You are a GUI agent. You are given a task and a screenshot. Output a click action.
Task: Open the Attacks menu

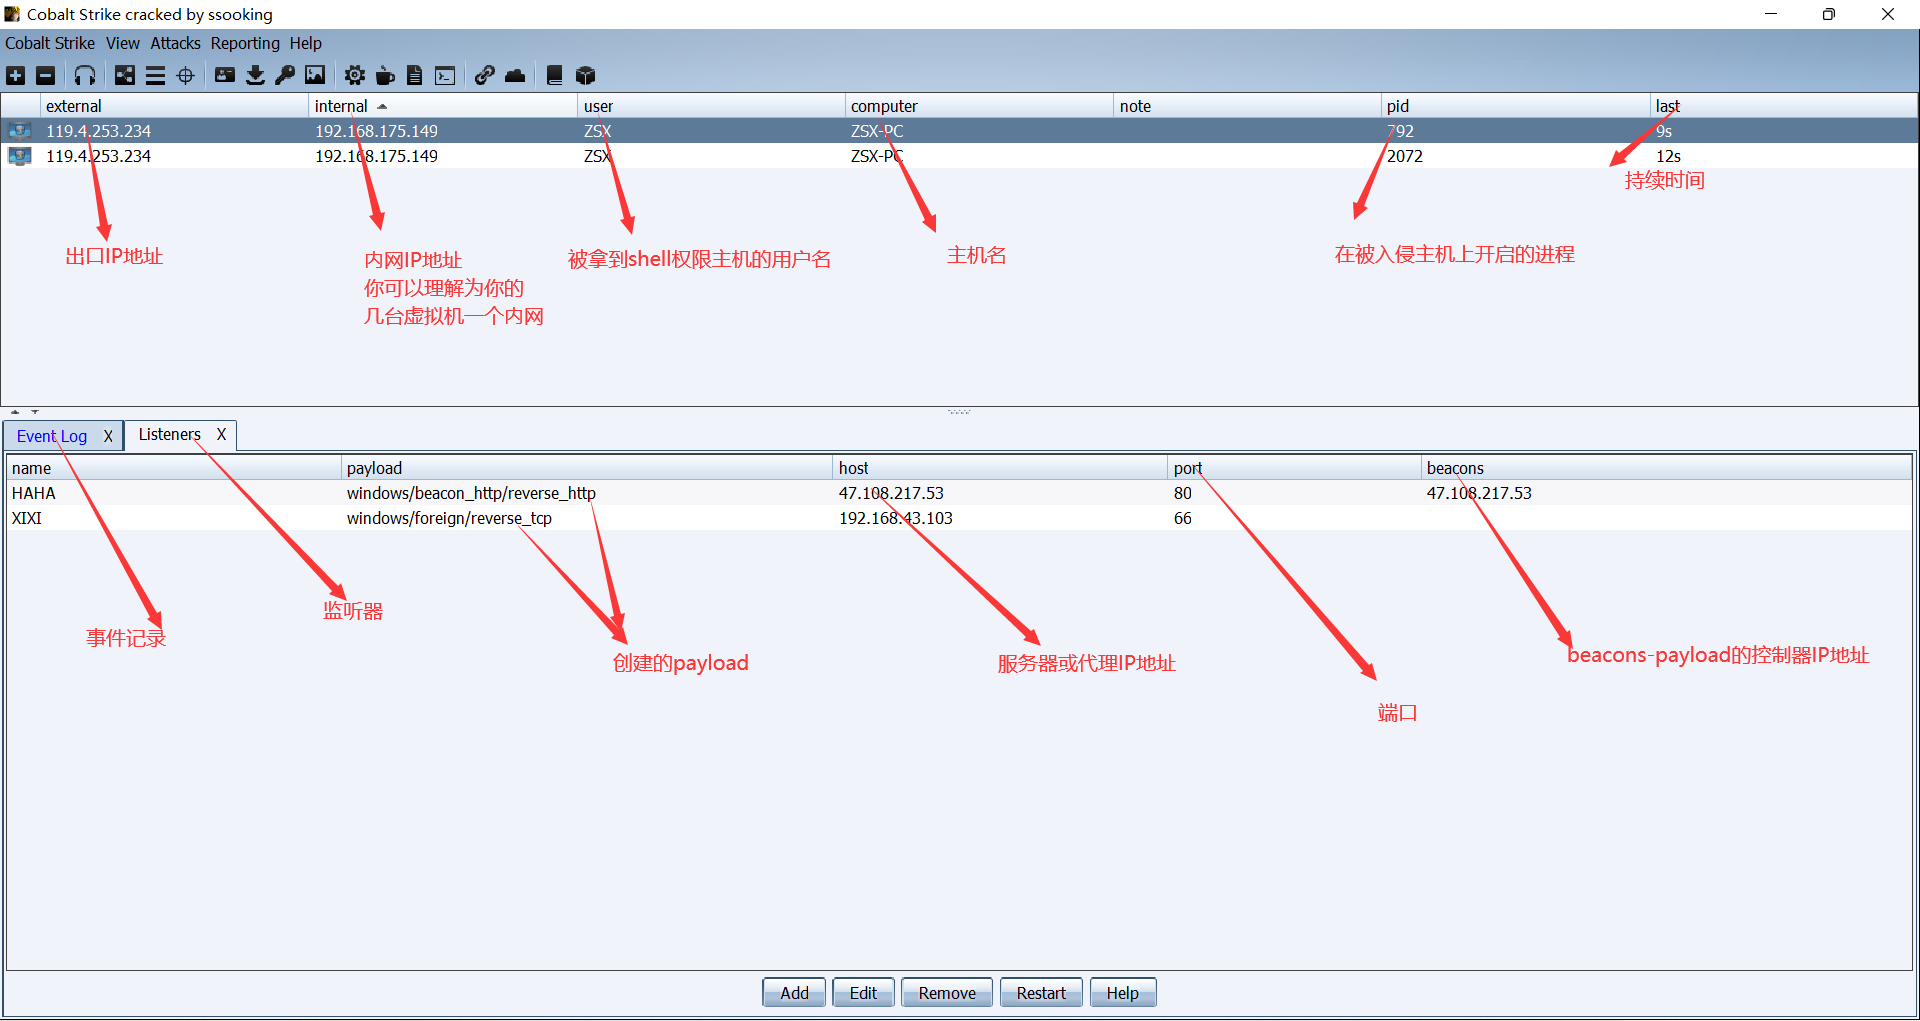175,43
